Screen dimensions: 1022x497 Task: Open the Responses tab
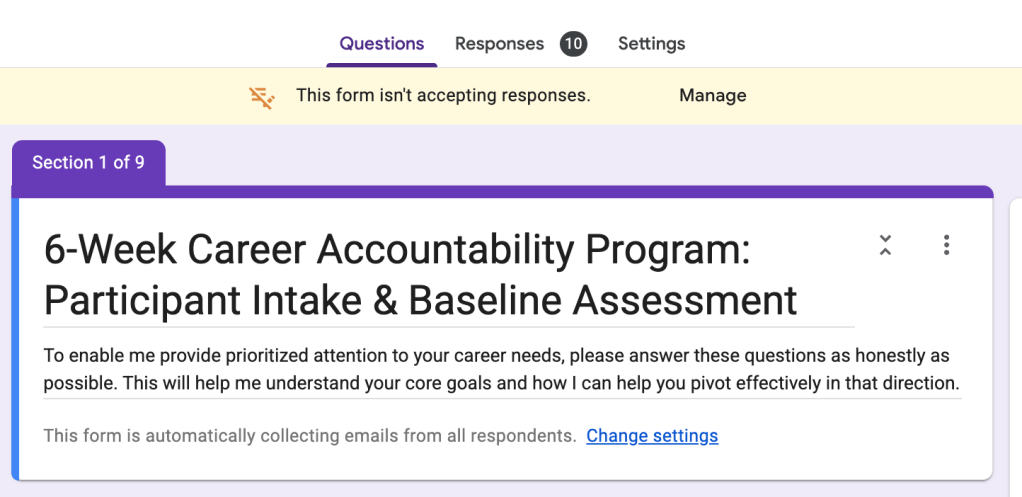coord(499,44)
